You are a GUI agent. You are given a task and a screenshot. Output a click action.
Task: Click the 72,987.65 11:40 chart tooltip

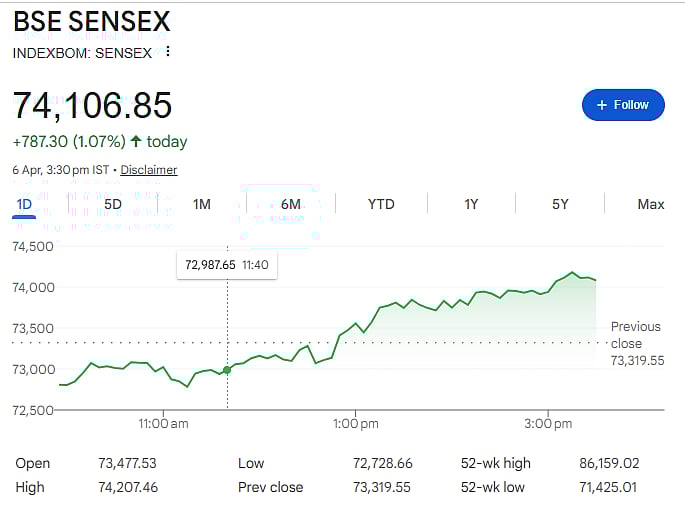click(x=226, y=265)
